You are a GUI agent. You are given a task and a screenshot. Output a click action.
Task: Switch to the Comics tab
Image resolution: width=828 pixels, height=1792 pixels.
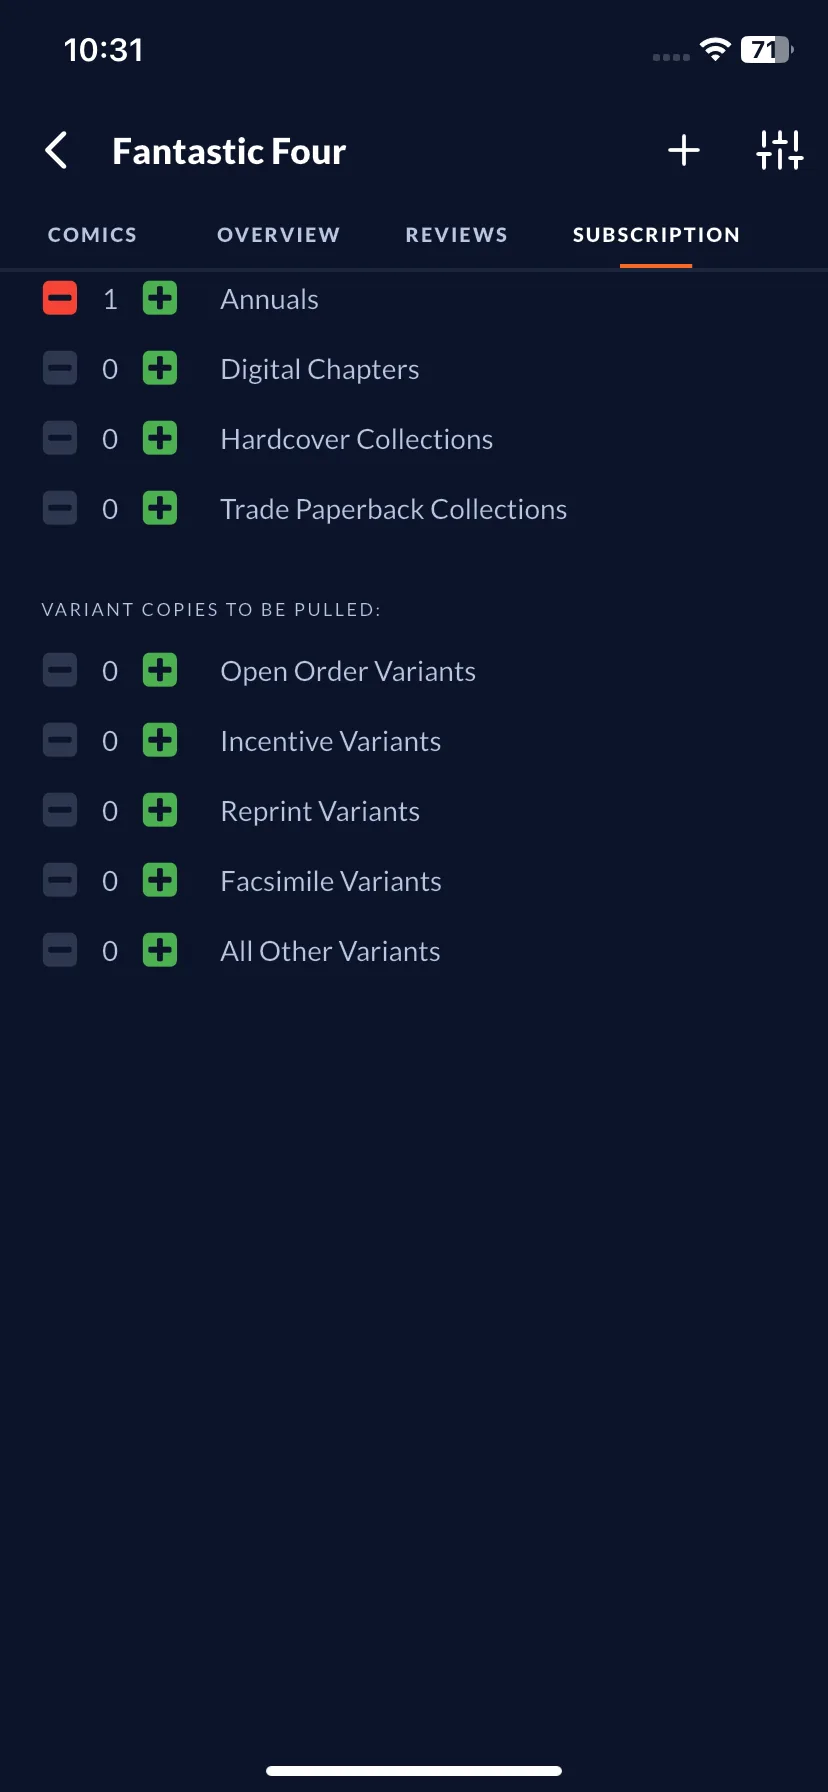tap(92, 235)
